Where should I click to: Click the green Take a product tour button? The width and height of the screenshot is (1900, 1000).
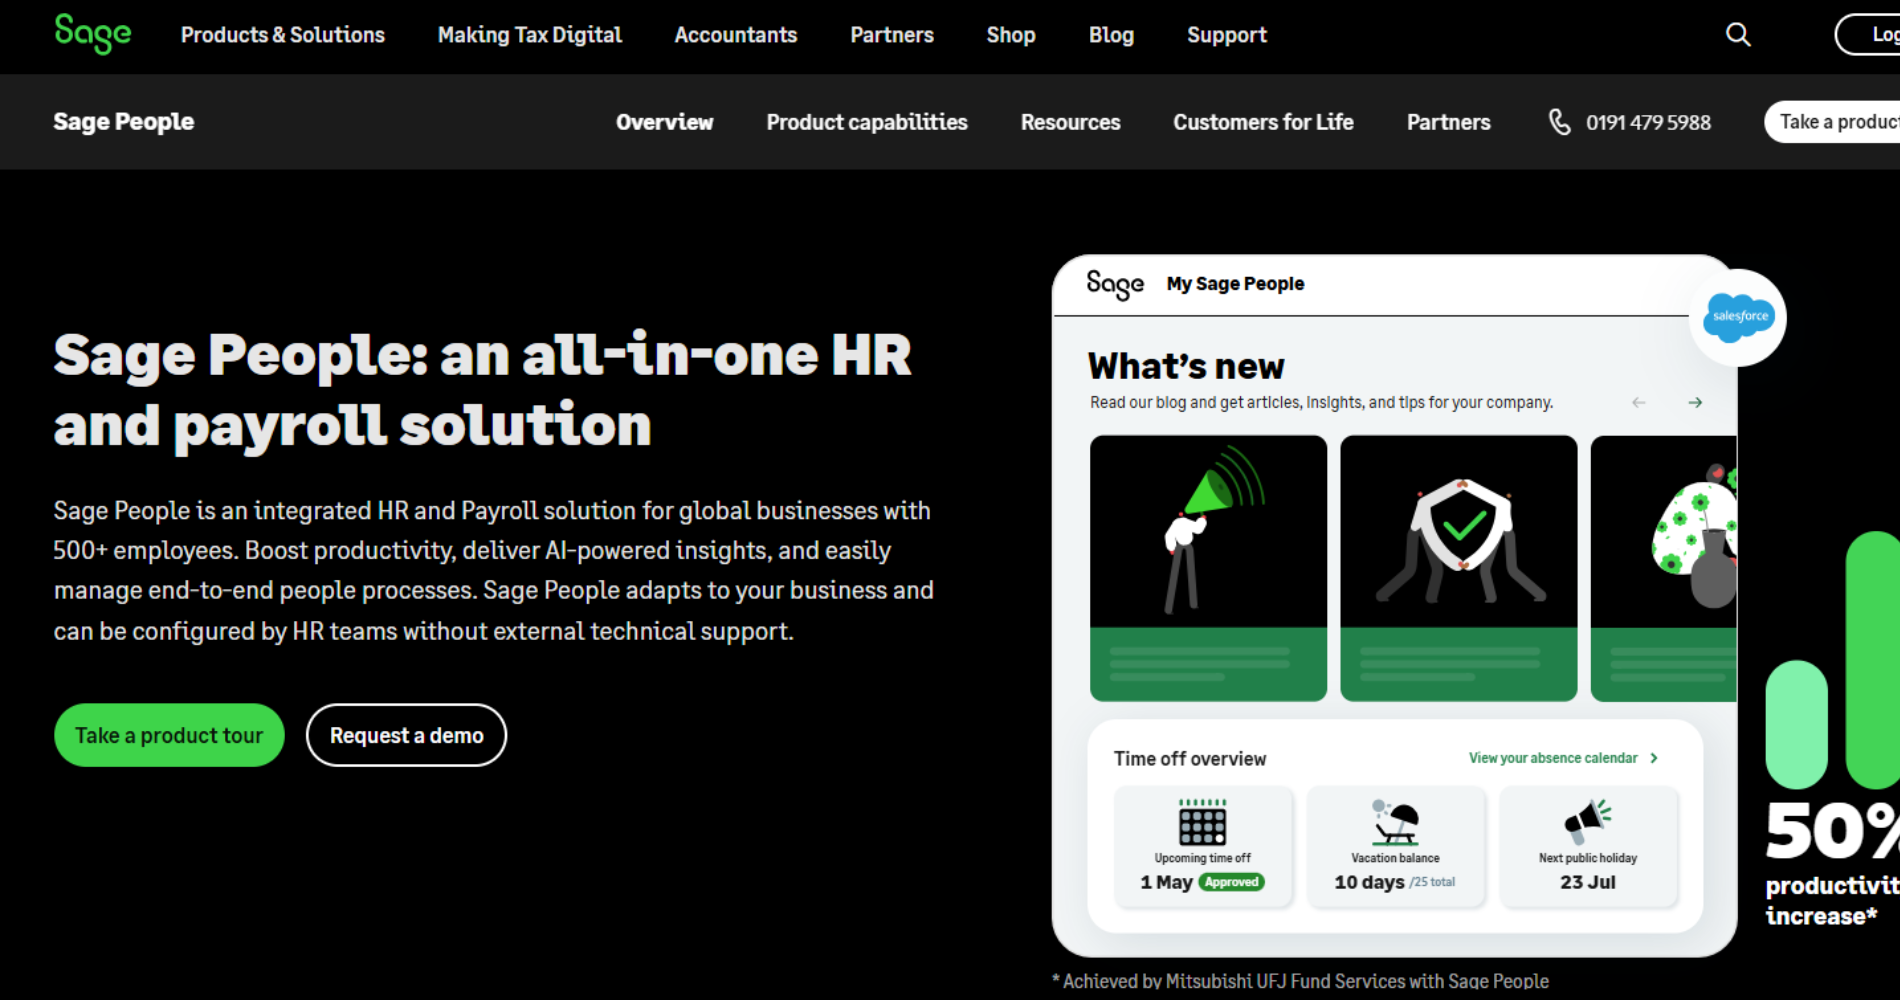(x=169, y=735)
